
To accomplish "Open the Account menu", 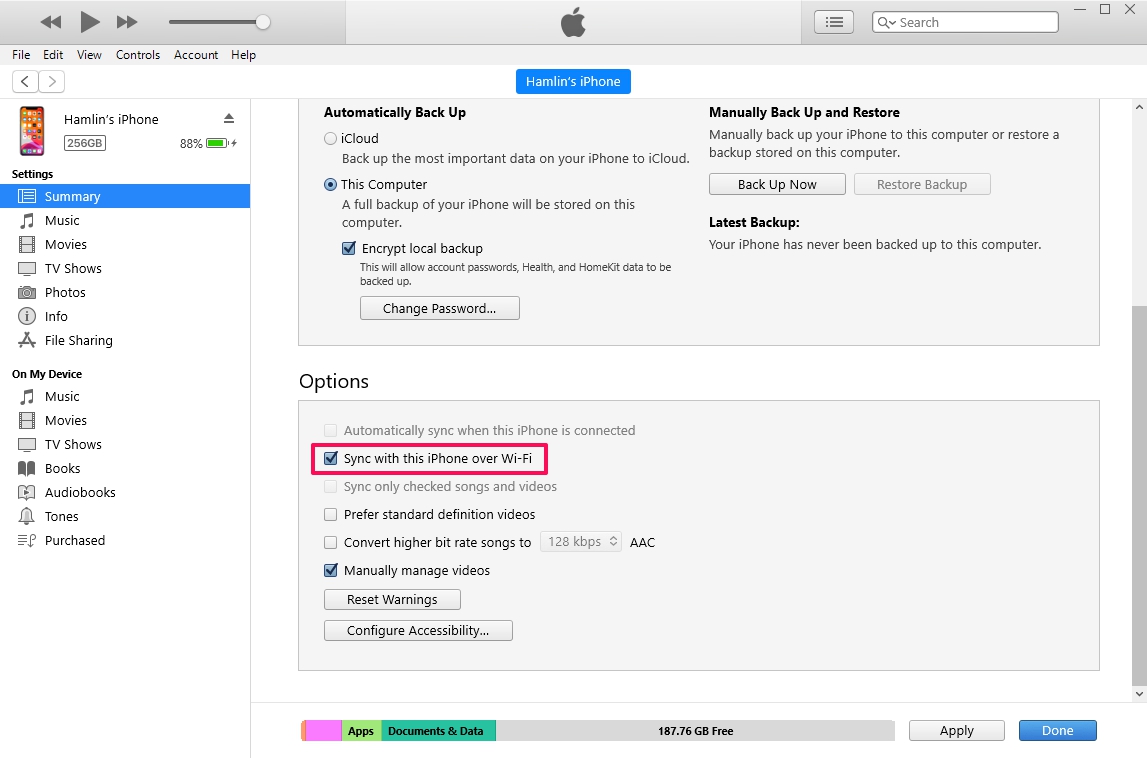I will tap(196, 55).
